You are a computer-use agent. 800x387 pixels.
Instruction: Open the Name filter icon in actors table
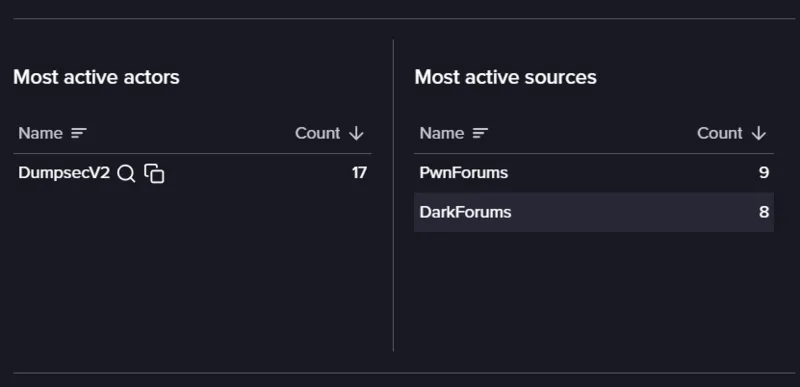pos(79,134)
